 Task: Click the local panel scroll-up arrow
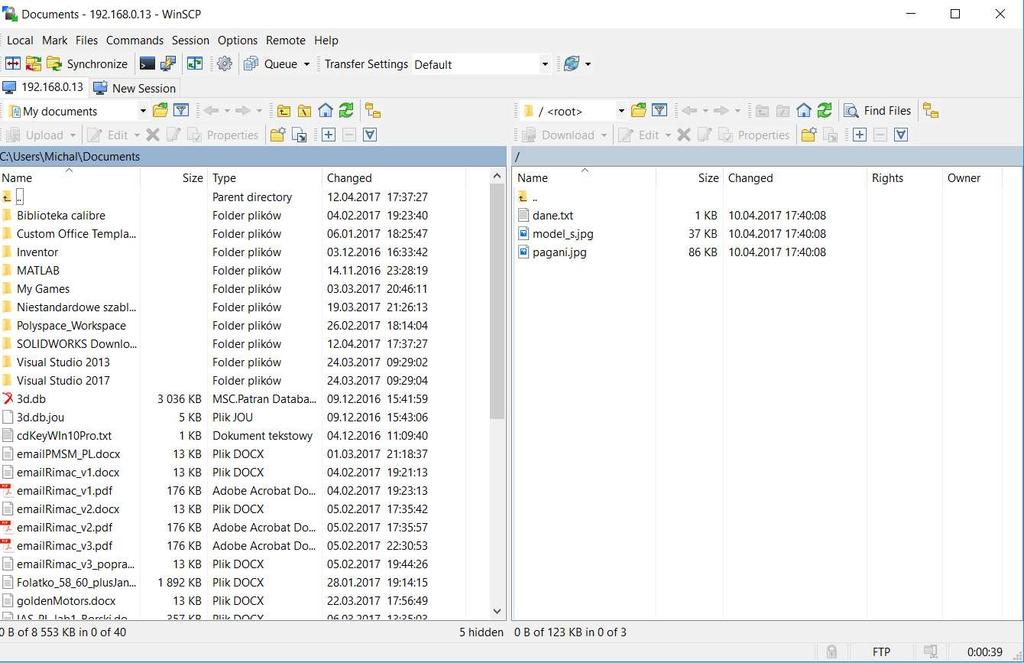point(497,176)
